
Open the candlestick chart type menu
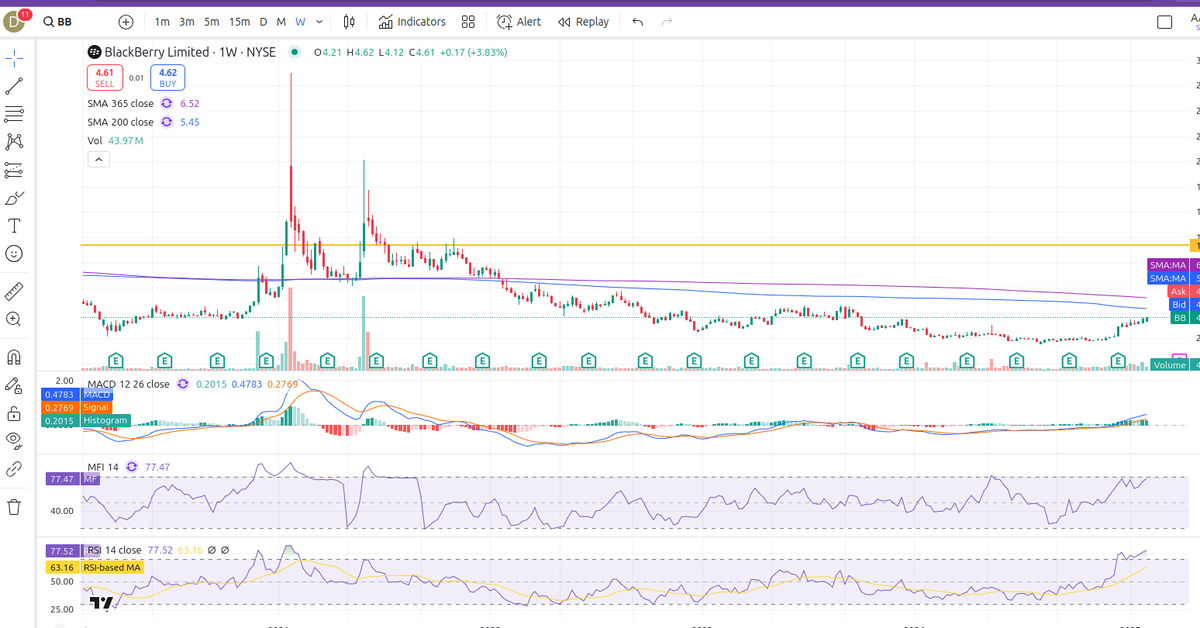coord(349,22)
